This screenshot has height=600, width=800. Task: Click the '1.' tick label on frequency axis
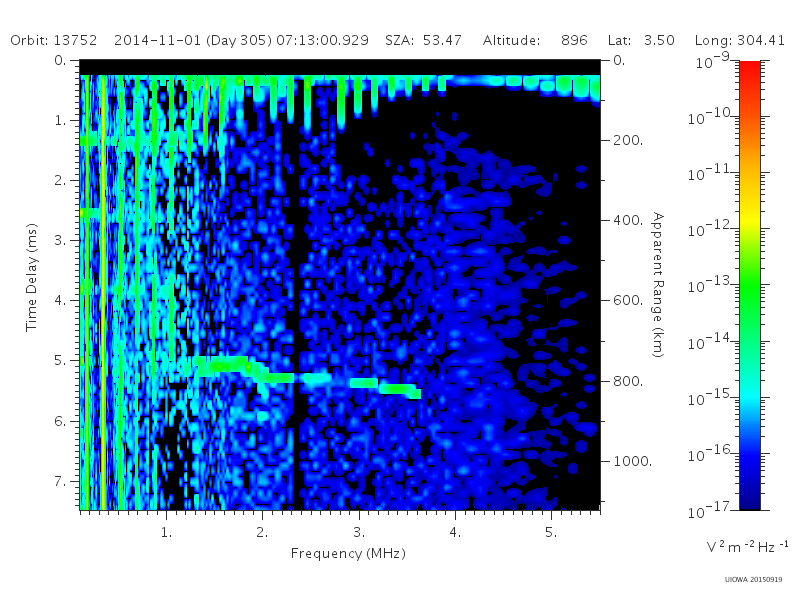tap(166, 532)
